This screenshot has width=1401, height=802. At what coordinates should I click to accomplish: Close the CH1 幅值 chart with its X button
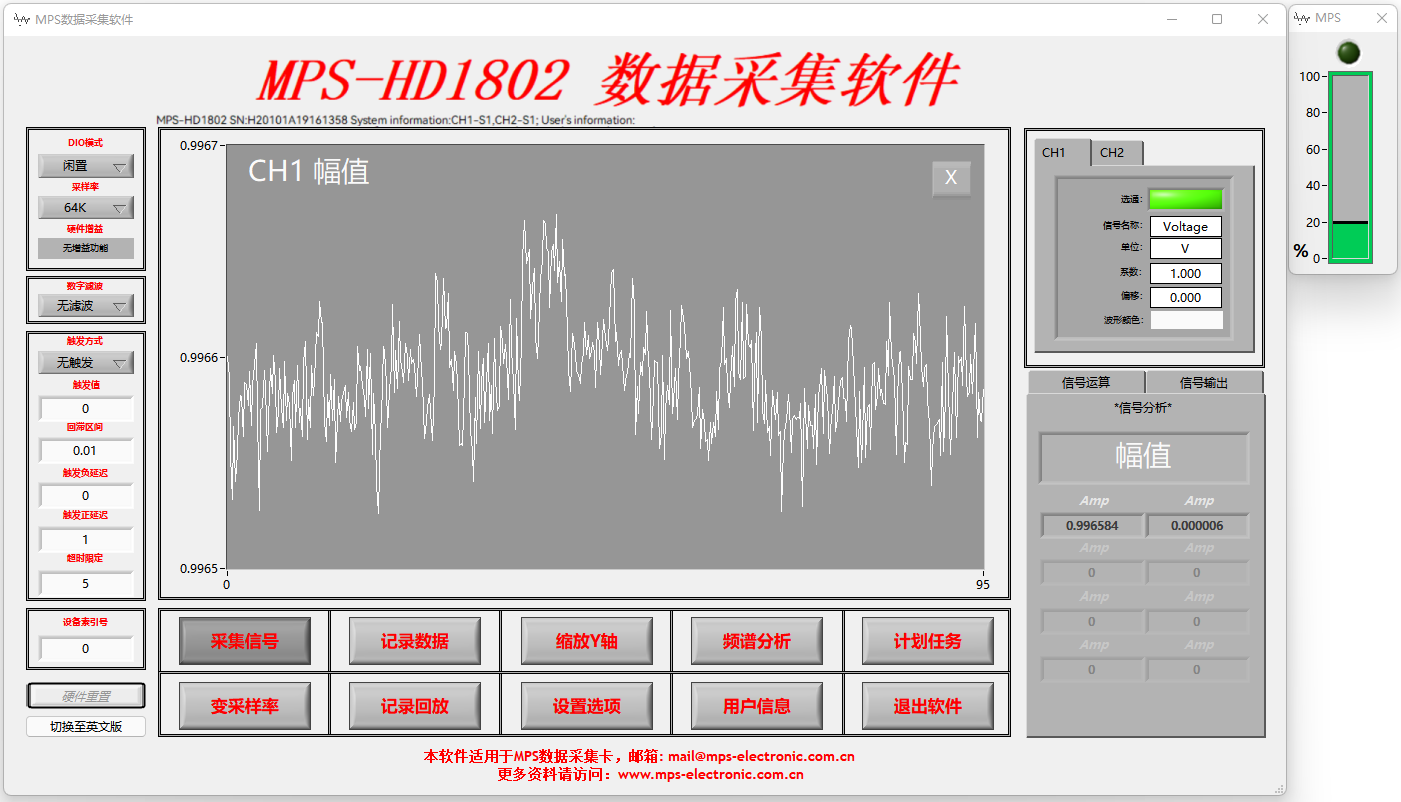[x=950, y=178]
